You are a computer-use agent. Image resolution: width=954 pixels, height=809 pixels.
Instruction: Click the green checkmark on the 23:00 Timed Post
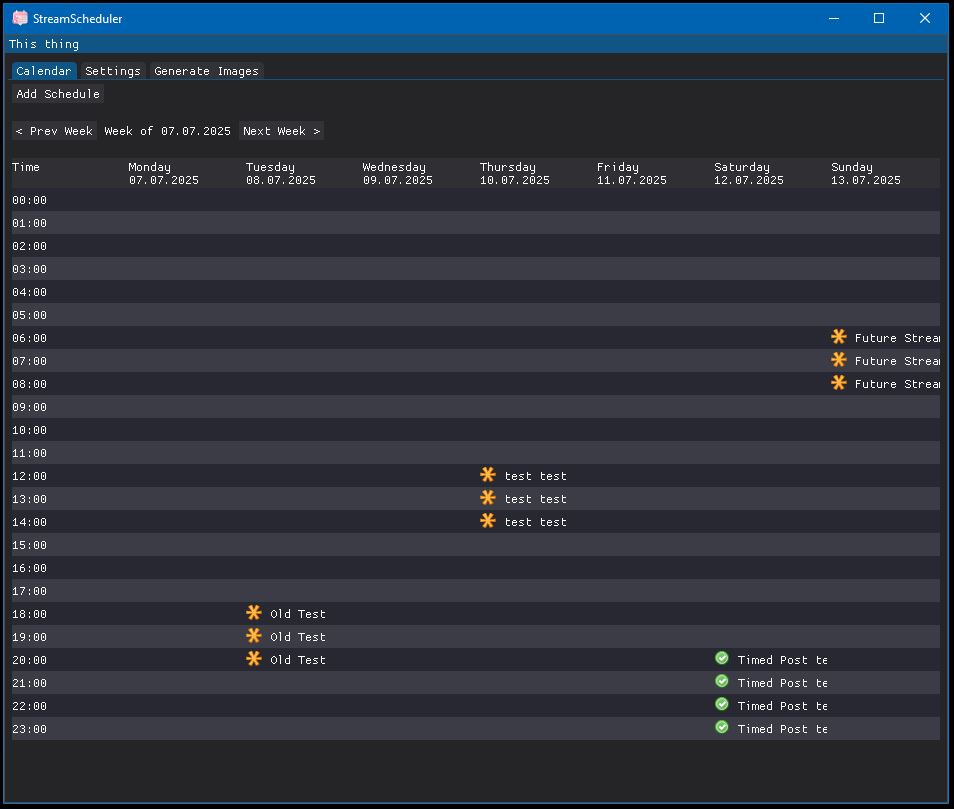pos(721,727)
